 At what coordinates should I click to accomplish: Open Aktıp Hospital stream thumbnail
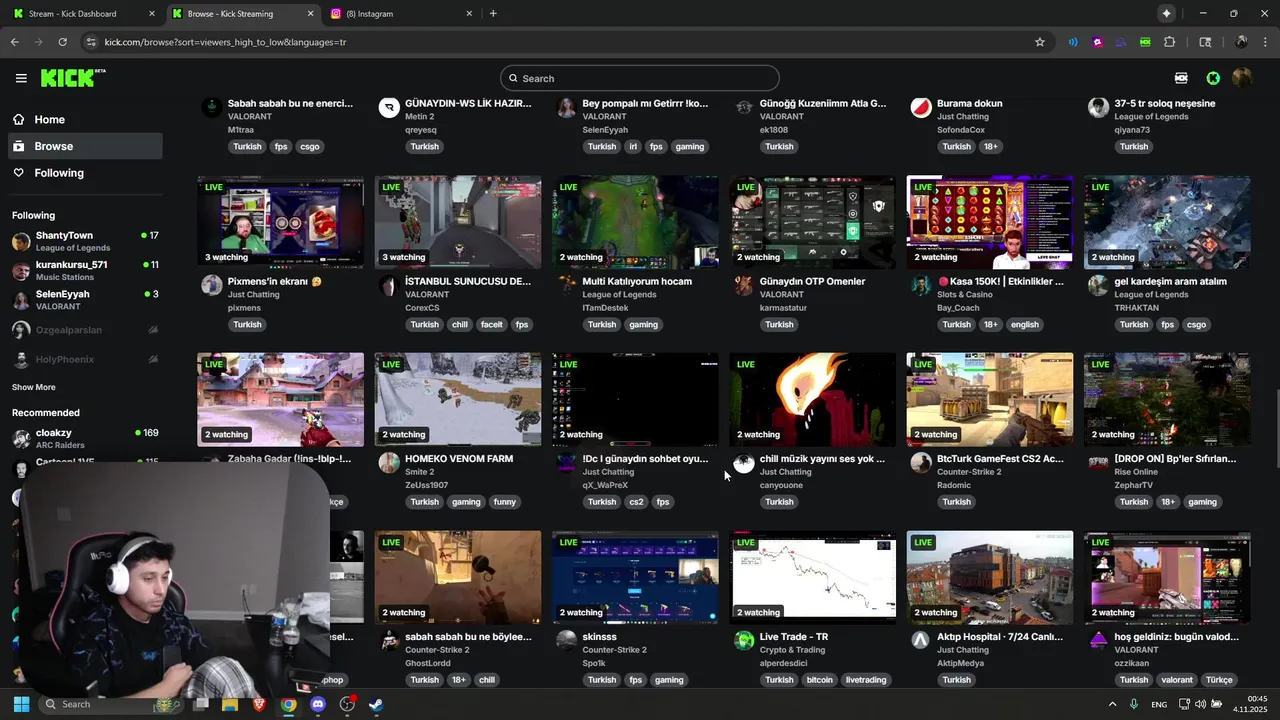coord(990,577)
